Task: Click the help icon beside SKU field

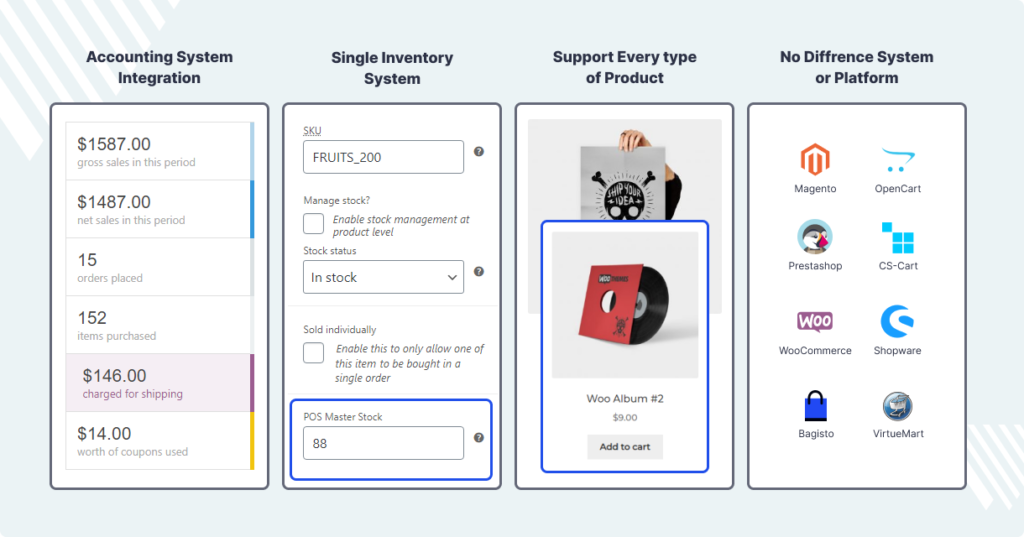Action: [479, 152]
